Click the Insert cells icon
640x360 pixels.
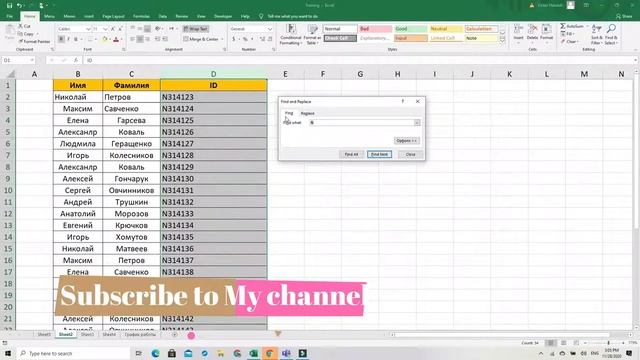pyautogui.click(x=518, y=32)
